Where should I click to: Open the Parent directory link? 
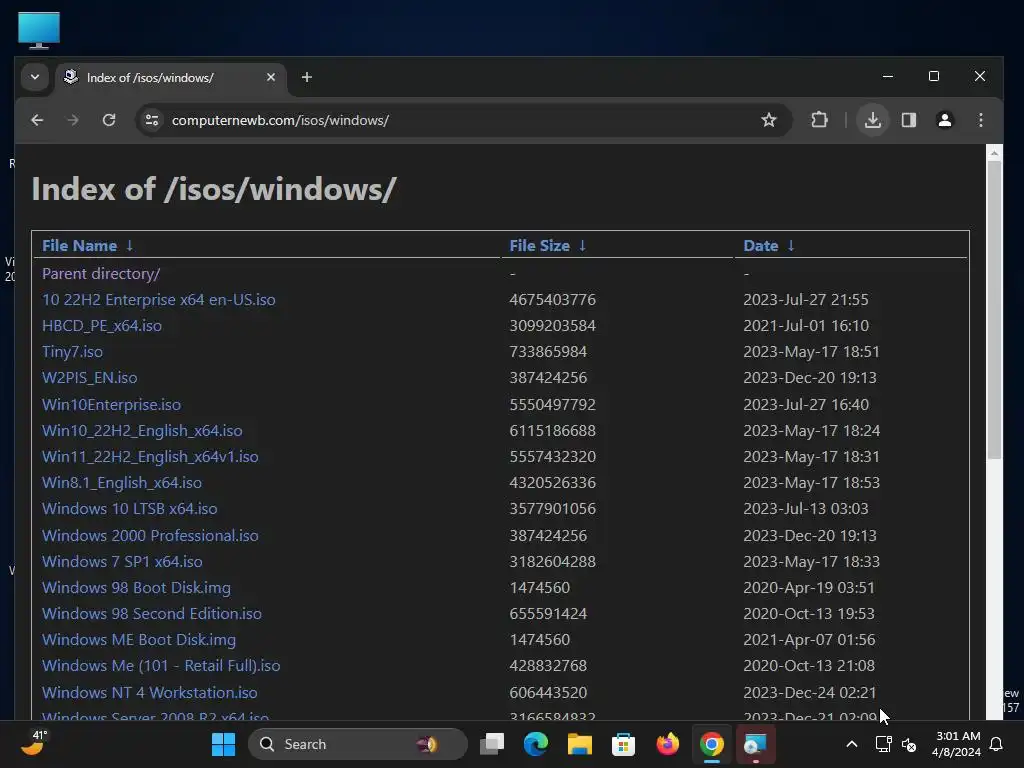(101, 274)
